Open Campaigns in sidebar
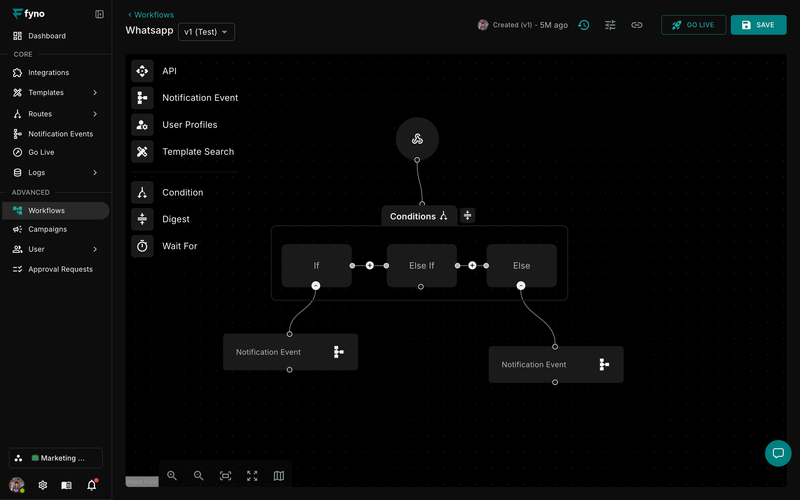This screenshot has width=800, height=500. [47, 229]
